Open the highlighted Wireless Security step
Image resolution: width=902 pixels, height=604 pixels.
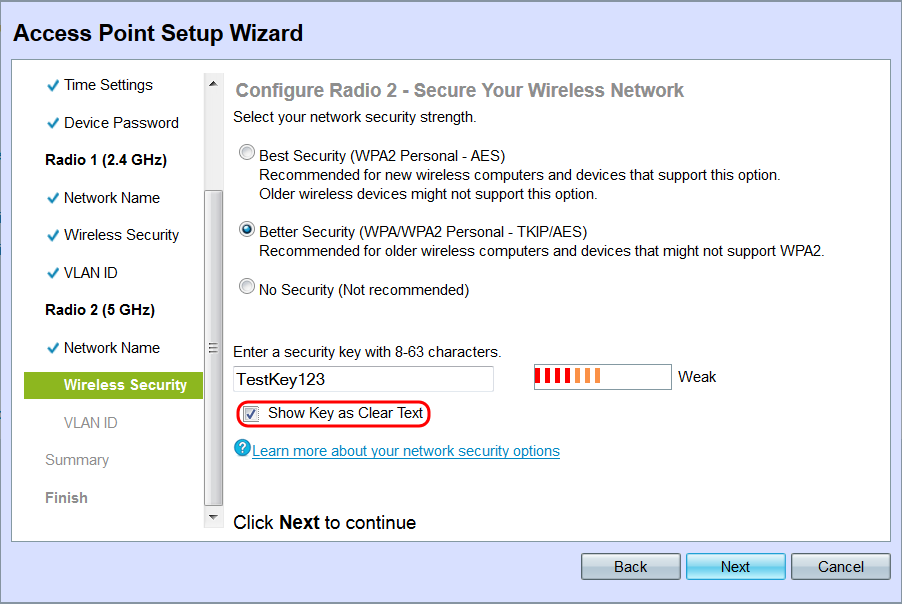coord(125,385)
